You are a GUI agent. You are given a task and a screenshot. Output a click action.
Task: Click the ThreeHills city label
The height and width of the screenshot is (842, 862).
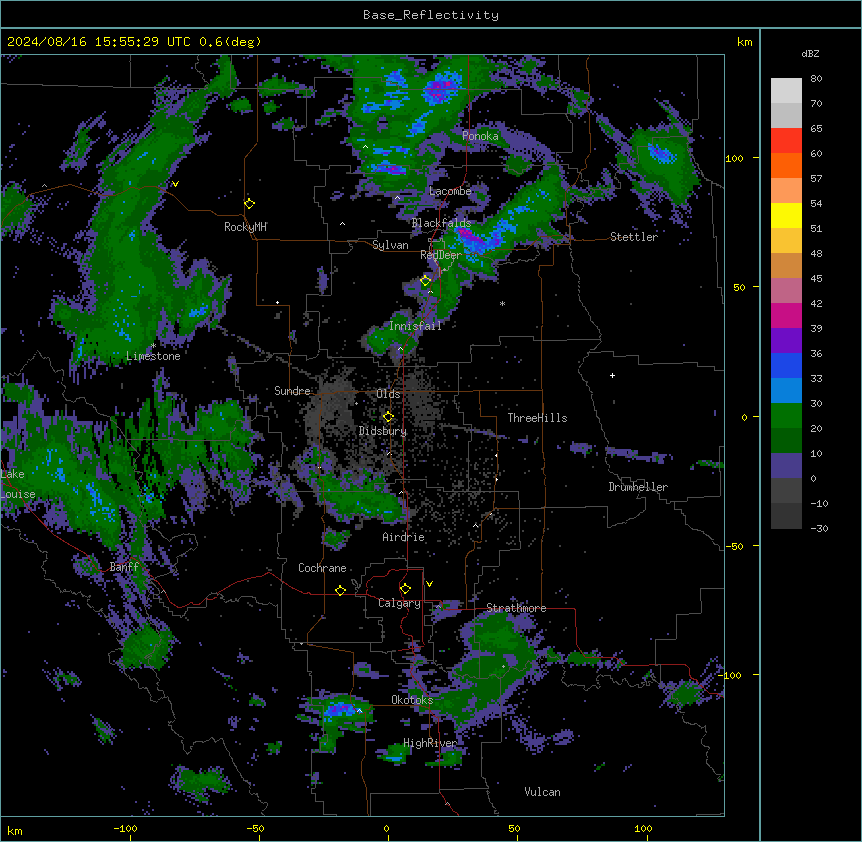pyautogui.click(x=537, y=418)
